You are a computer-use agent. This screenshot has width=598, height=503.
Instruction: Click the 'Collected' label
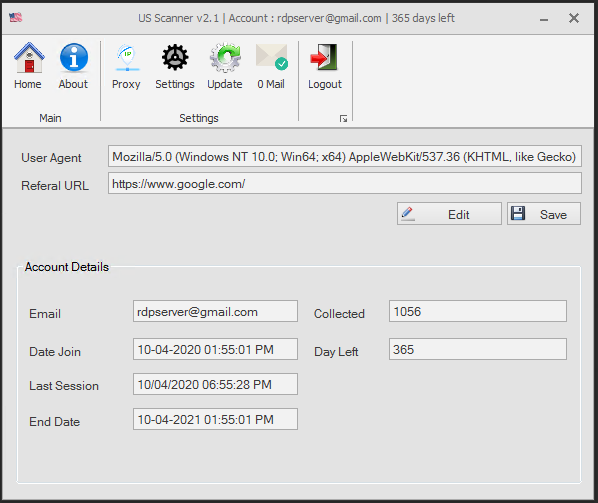tap(339, 313)
